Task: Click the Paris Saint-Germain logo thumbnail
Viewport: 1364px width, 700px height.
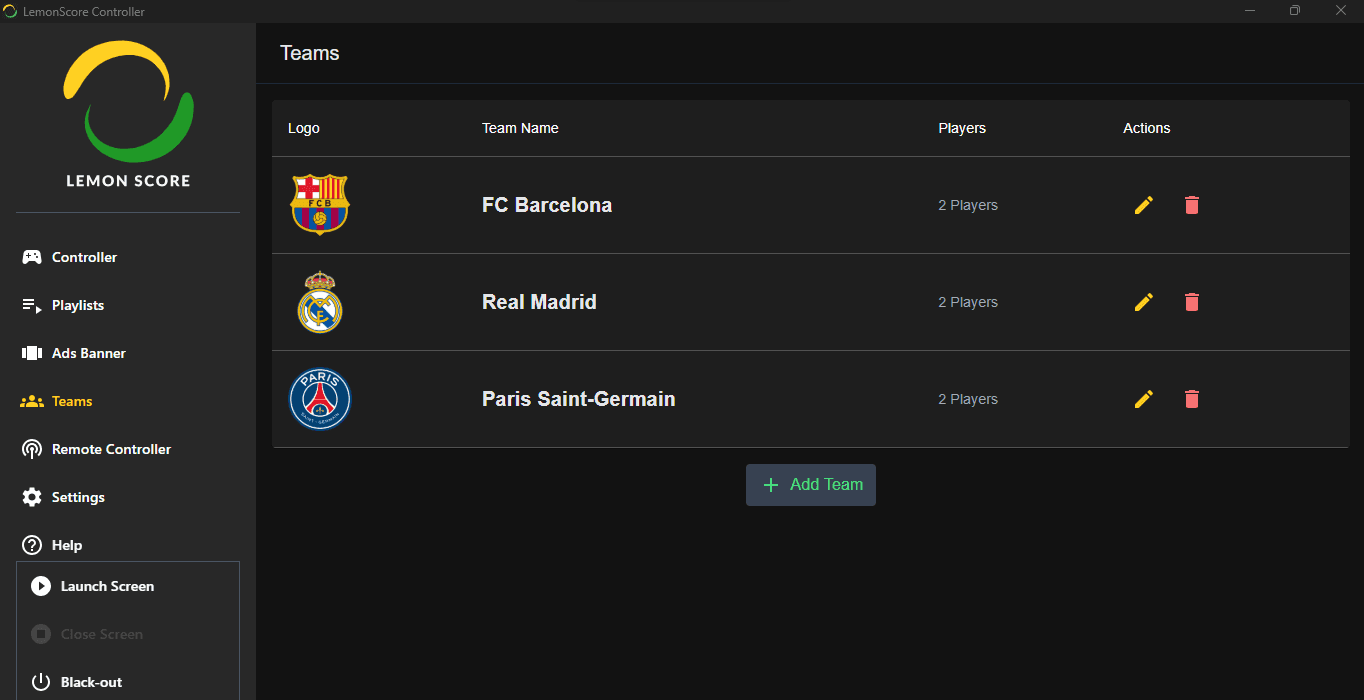Action: point(320,399)
